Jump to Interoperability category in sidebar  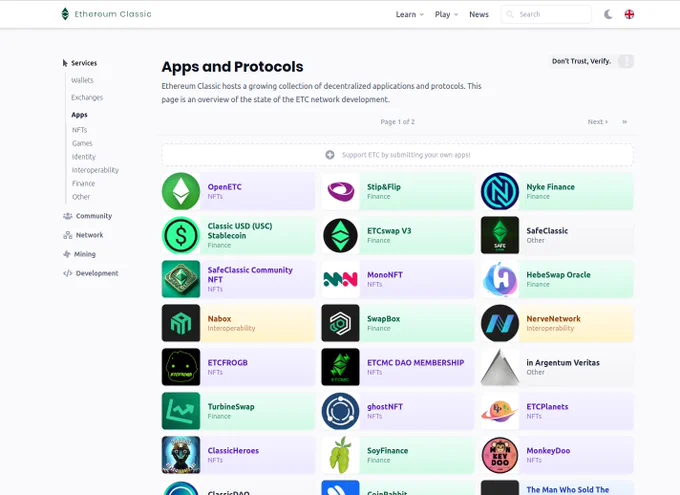(x=95, y=170)
